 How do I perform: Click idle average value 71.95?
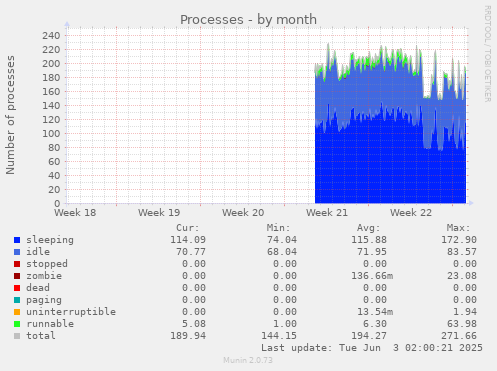[372, 252]
